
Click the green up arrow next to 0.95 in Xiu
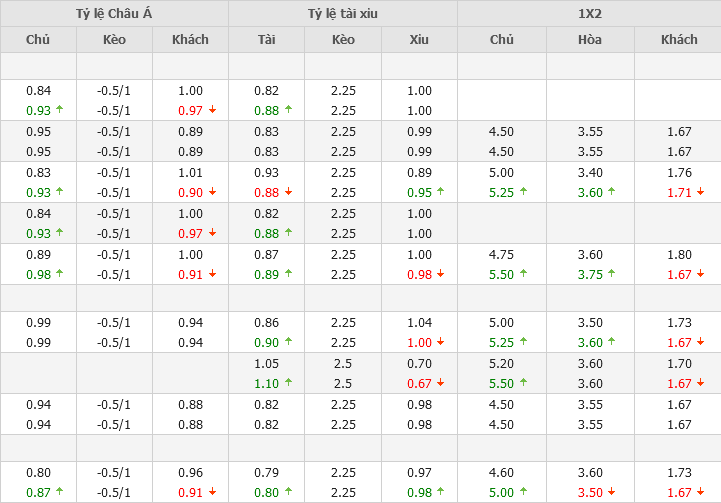[441, 192]
